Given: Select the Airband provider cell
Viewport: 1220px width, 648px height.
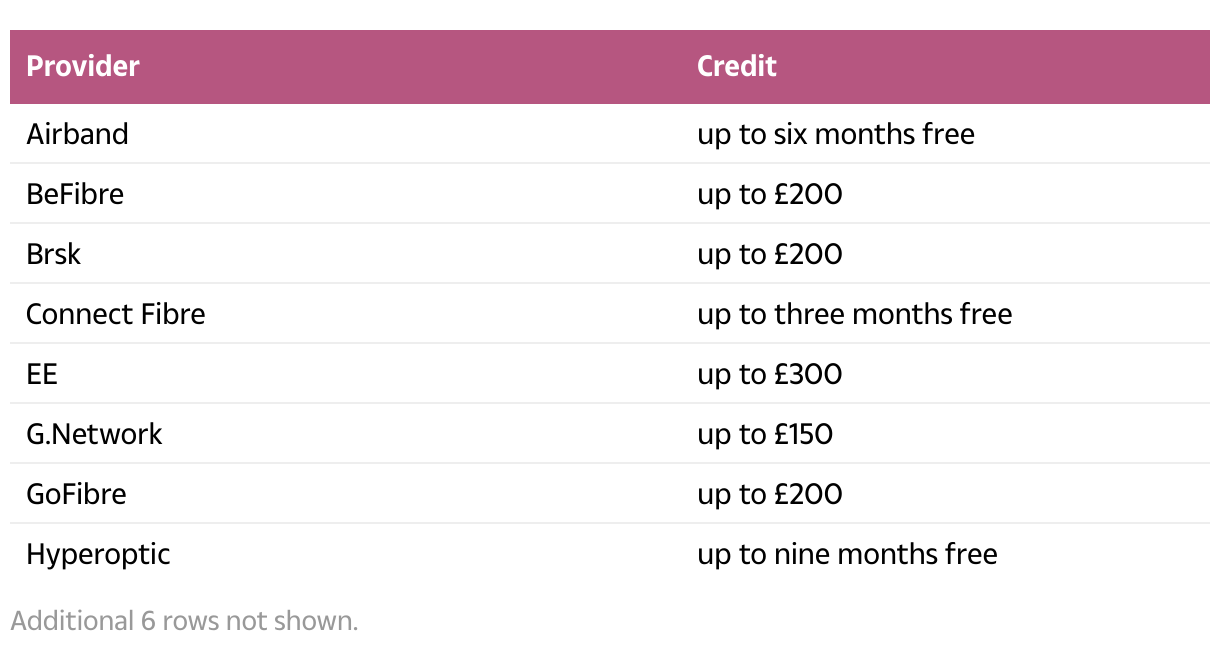Looking at the screenshot, I should coord(78,134).
